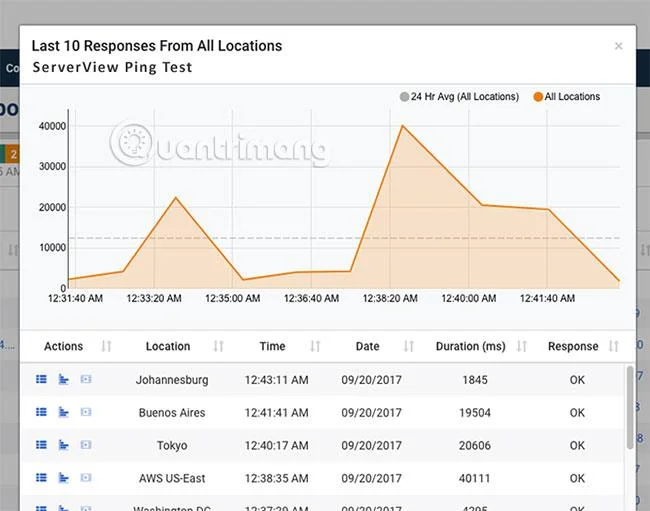This screenshot has width=650, height=511.
Task: Click the 40000 peak point on chart
Action: pos(402,126)
